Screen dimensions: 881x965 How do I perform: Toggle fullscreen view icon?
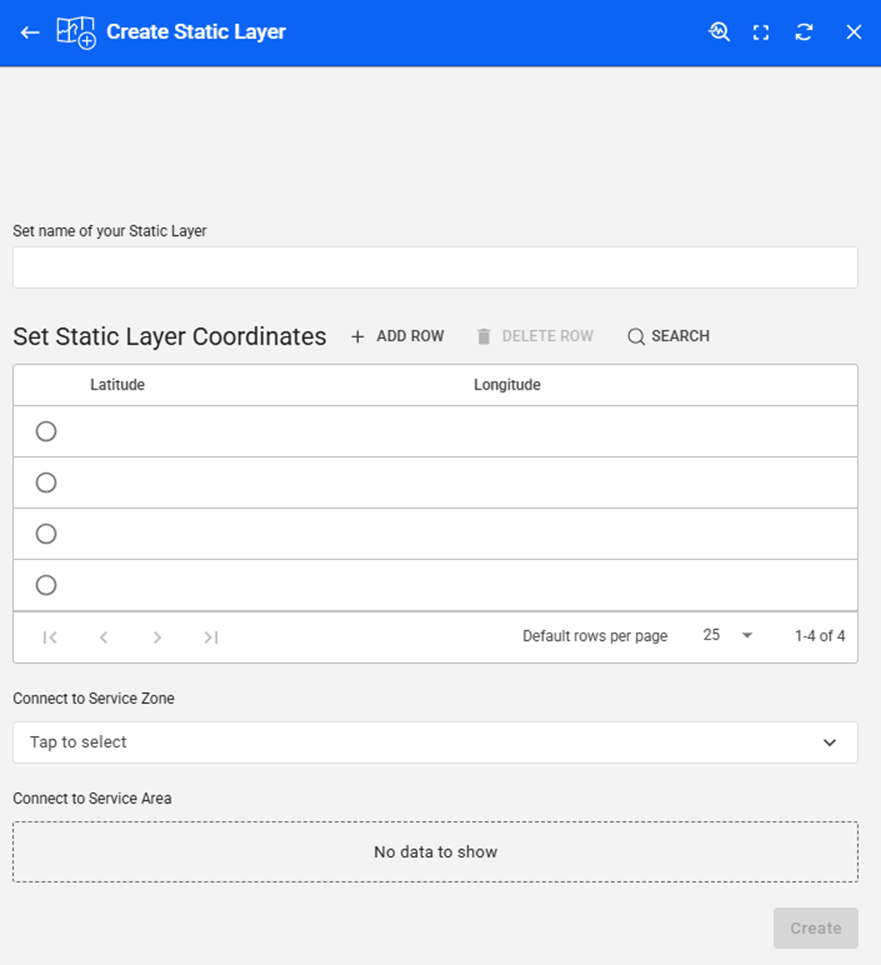pos(761,32)
